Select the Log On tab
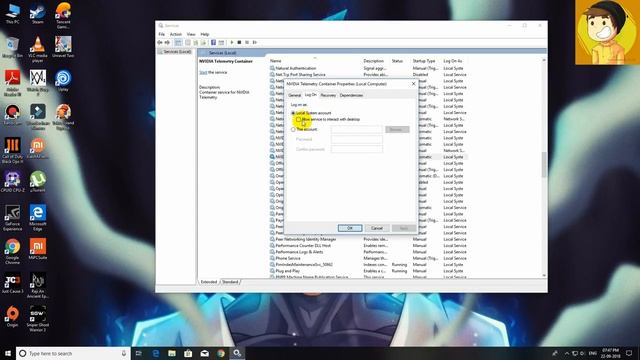The height and width of the screenshot is (360, 640). pos(311,95)
